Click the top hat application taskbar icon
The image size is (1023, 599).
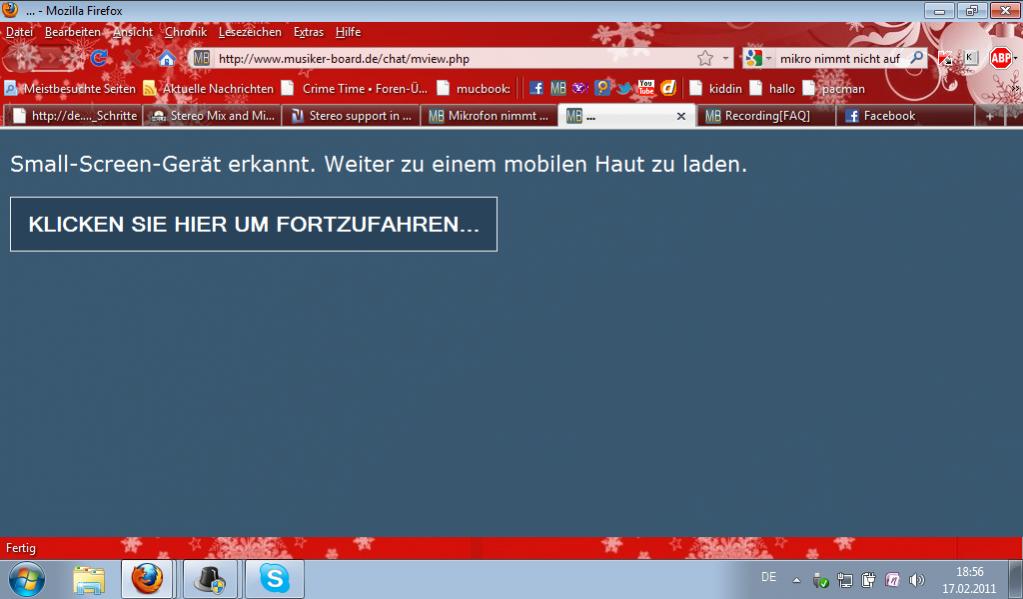(210, 579)
